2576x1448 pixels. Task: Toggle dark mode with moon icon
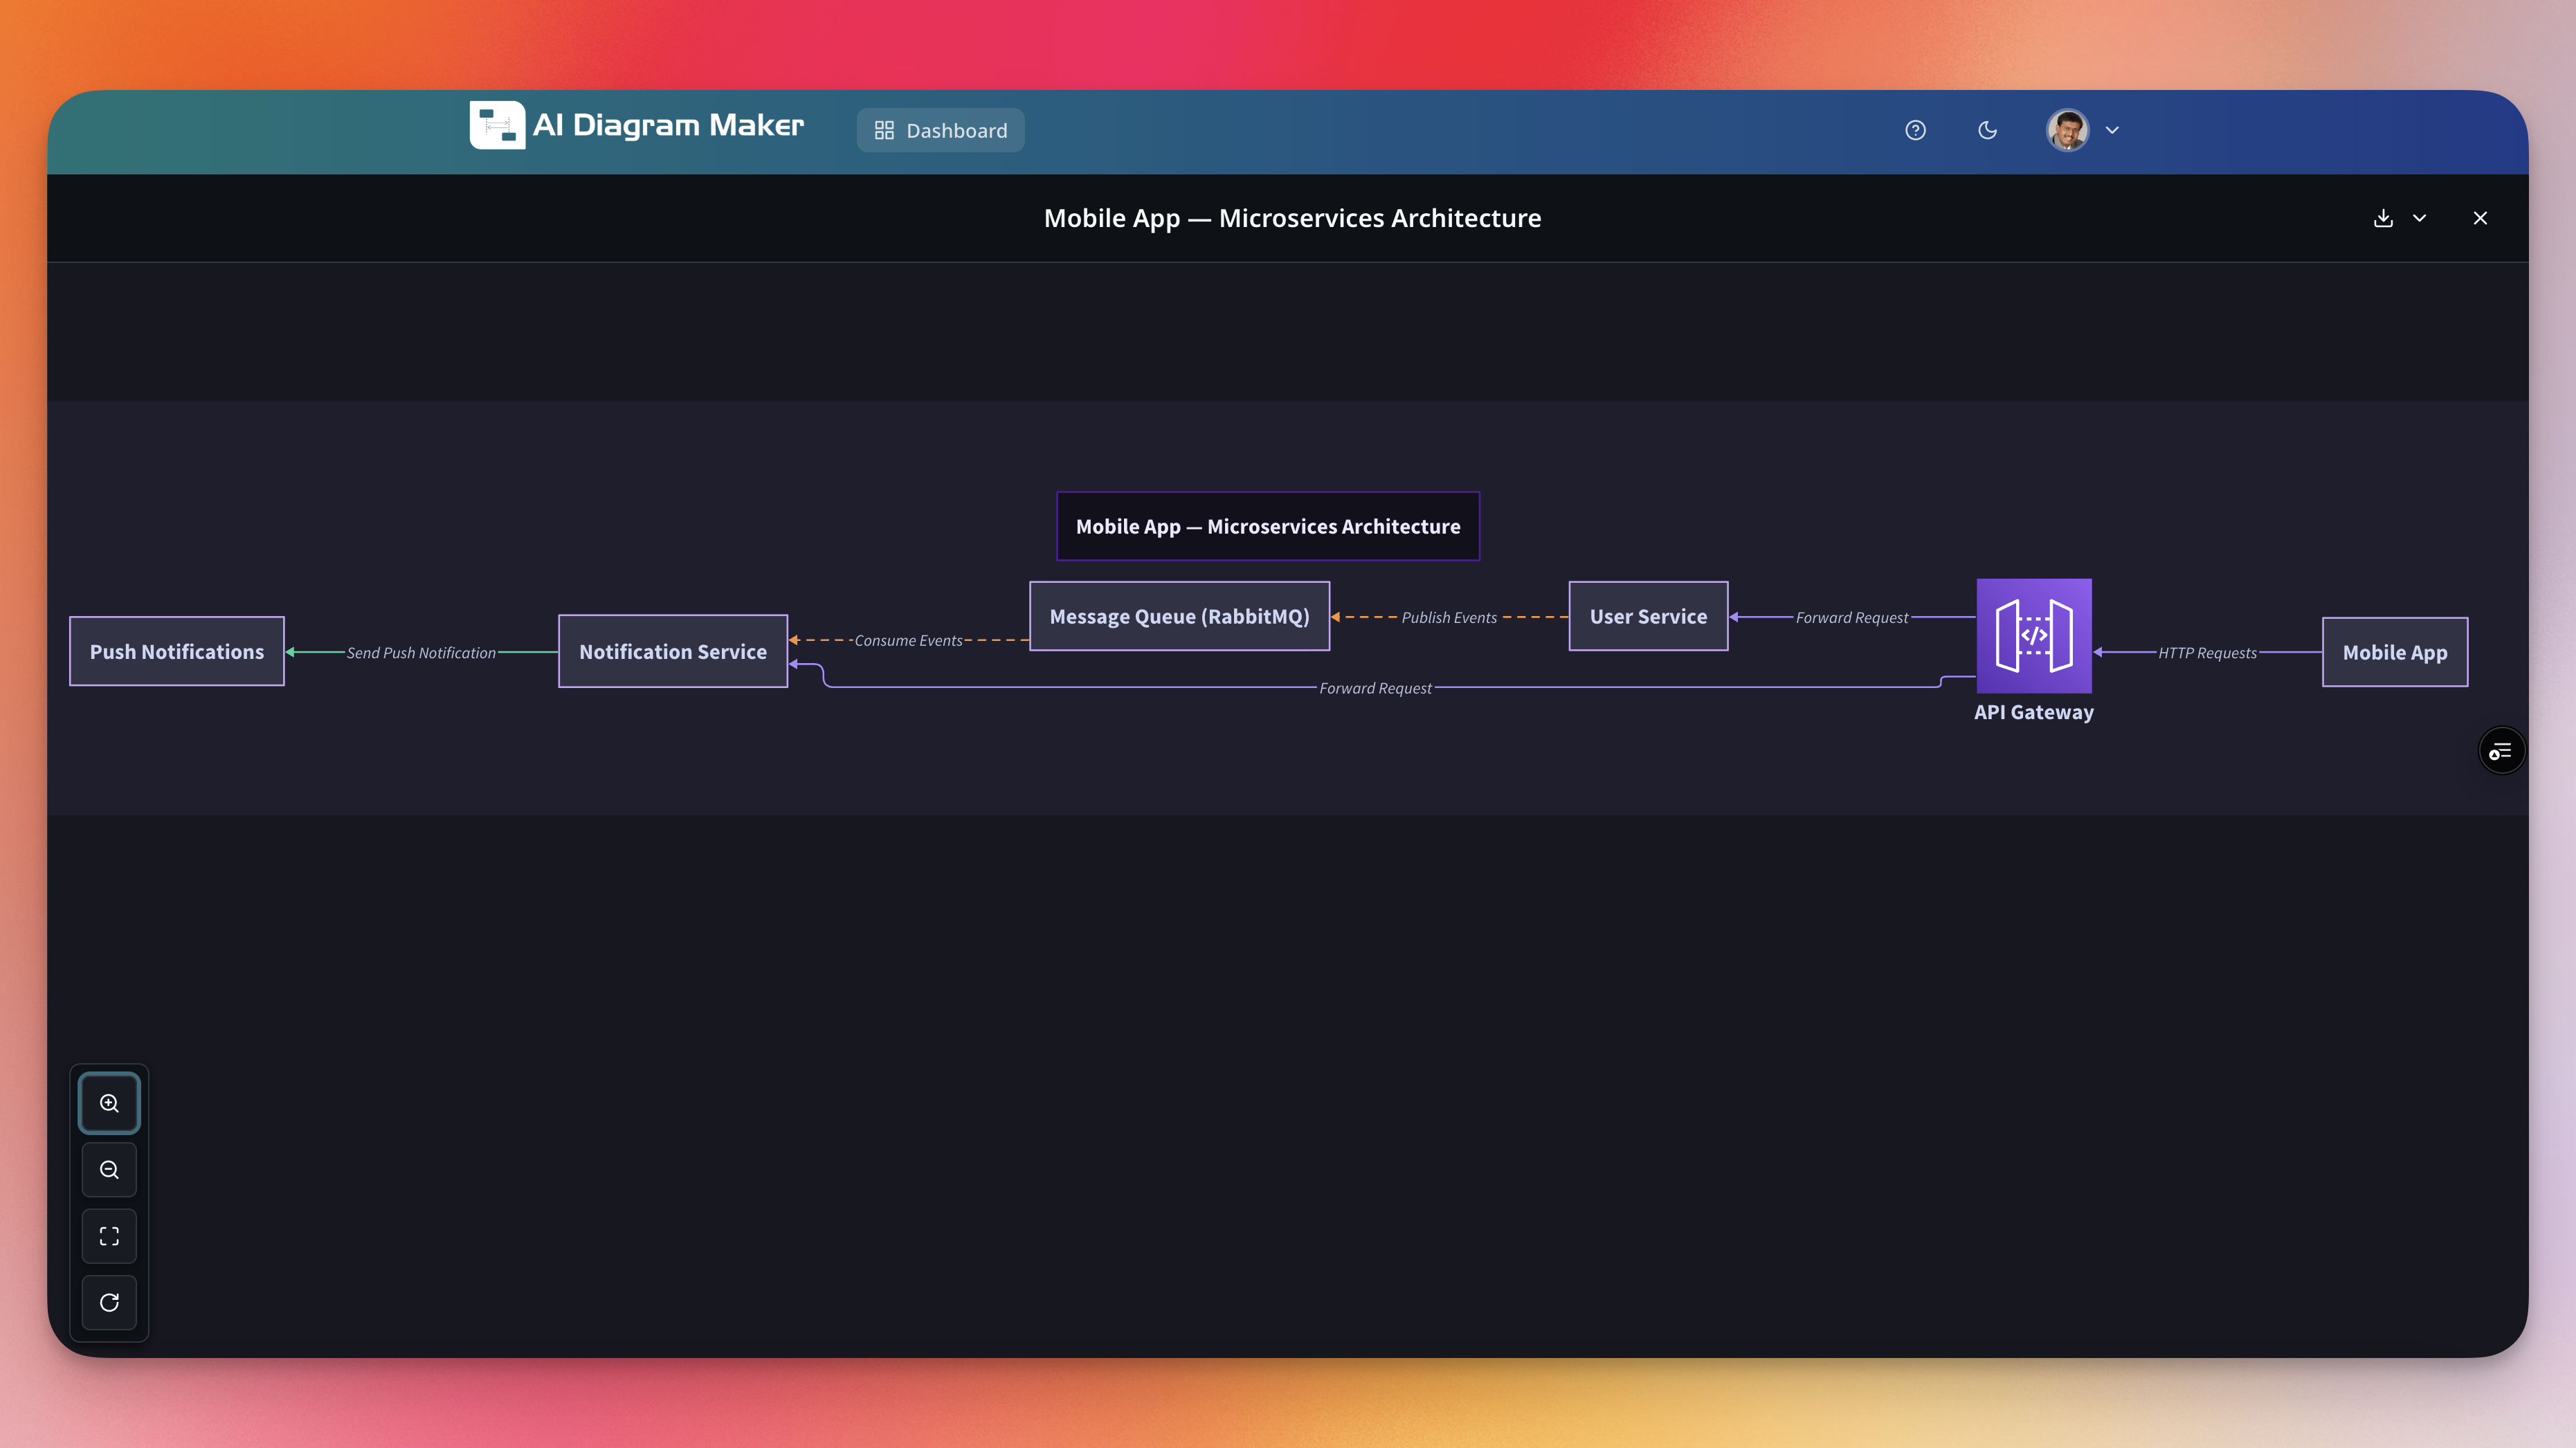(1987, 130)
